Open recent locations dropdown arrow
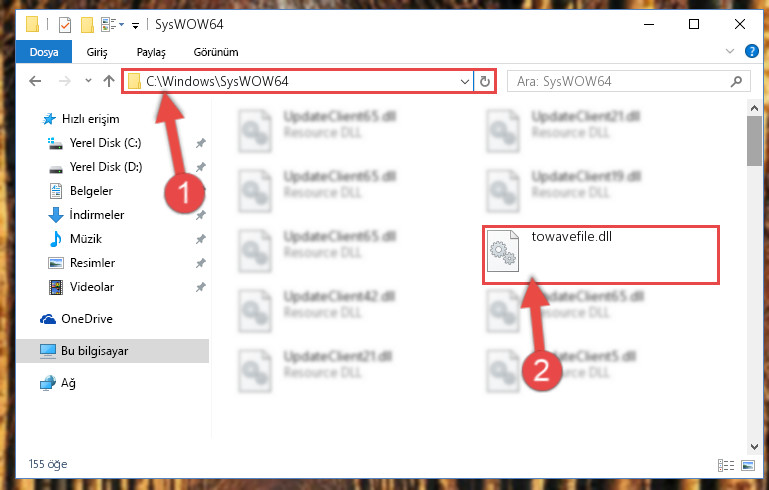769x490 pixels. pos(88,81)
